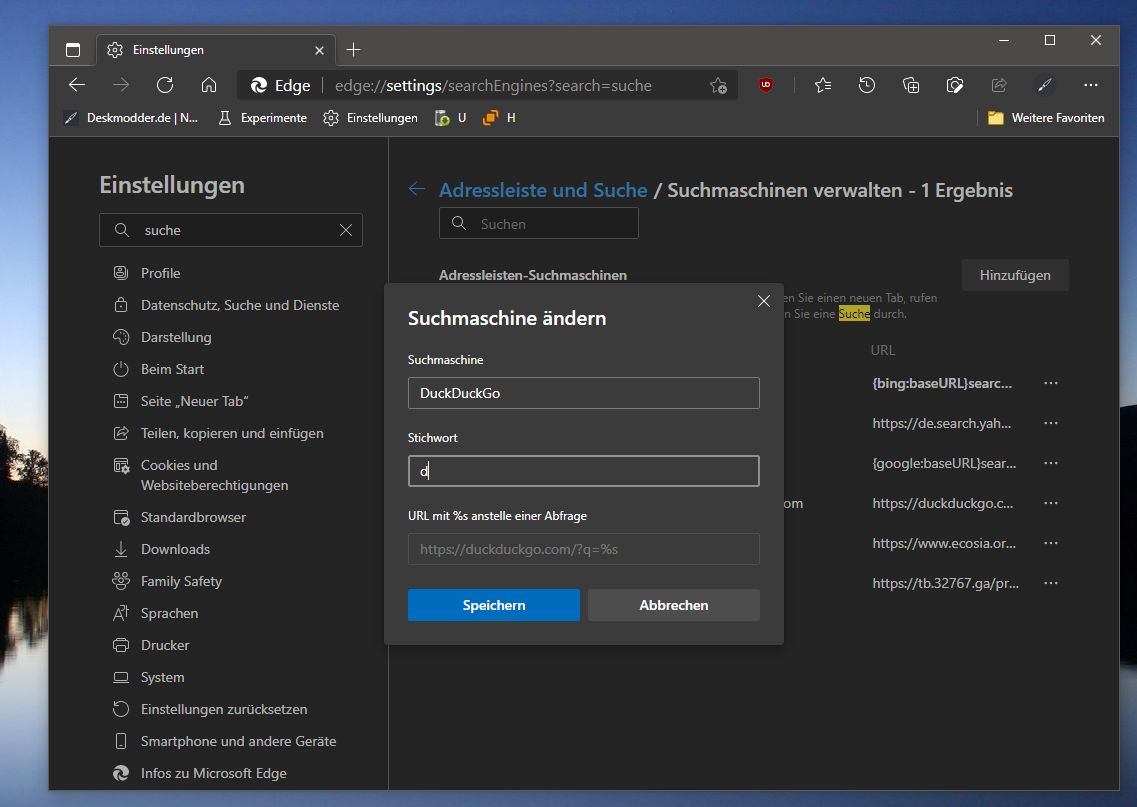
Task: Click Speichern to save the search engine
Action: click(x=494, y=605)
